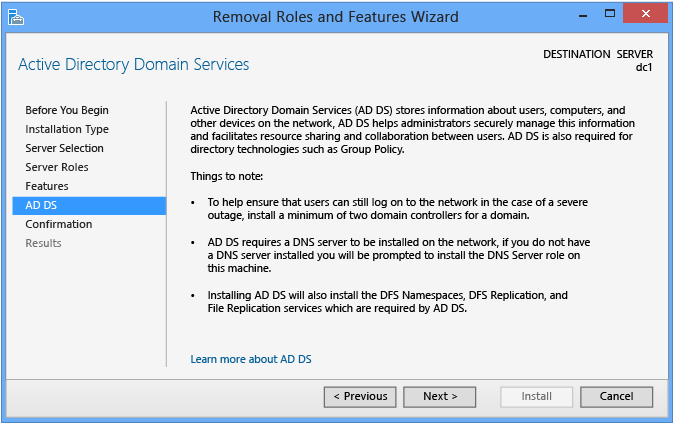Jump to the Server Roles page
This screenshot has height=423, width=674.
[x=57, y=167]
